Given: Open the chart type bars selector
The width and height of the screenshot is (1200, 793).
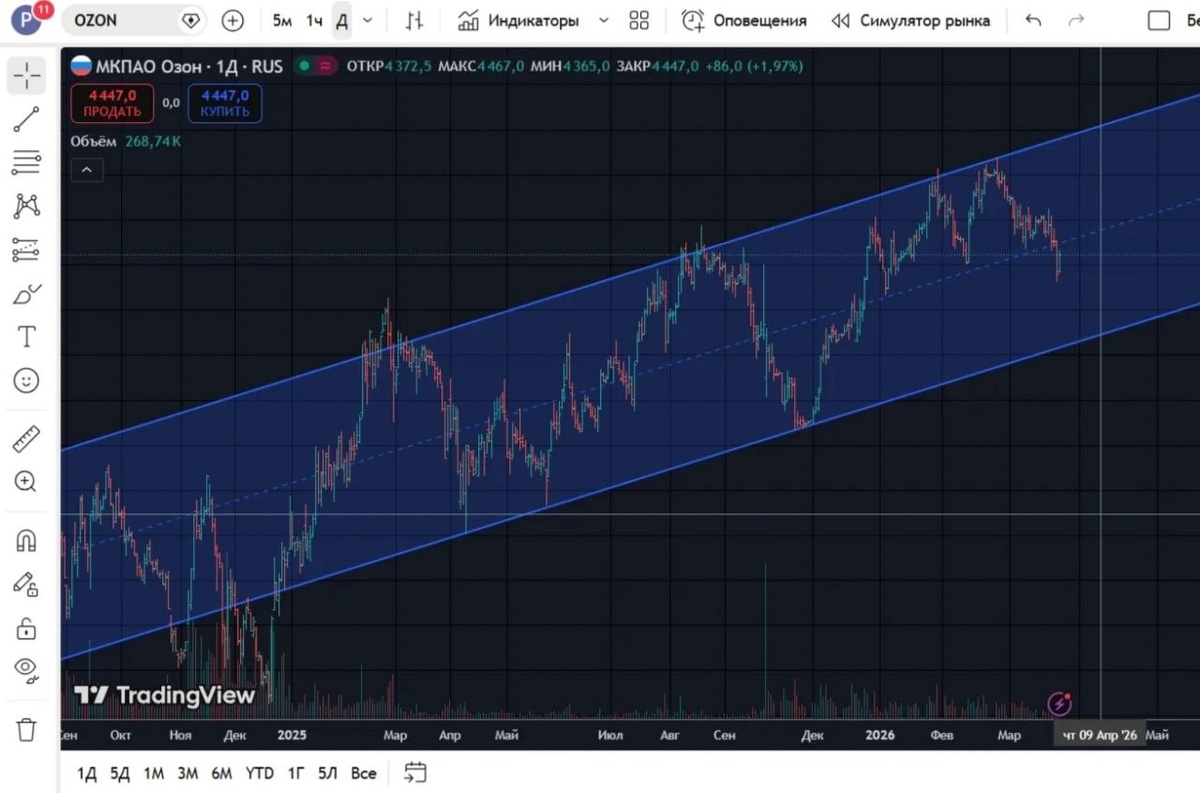Looking at the screenshot, I should pos(414,20).
